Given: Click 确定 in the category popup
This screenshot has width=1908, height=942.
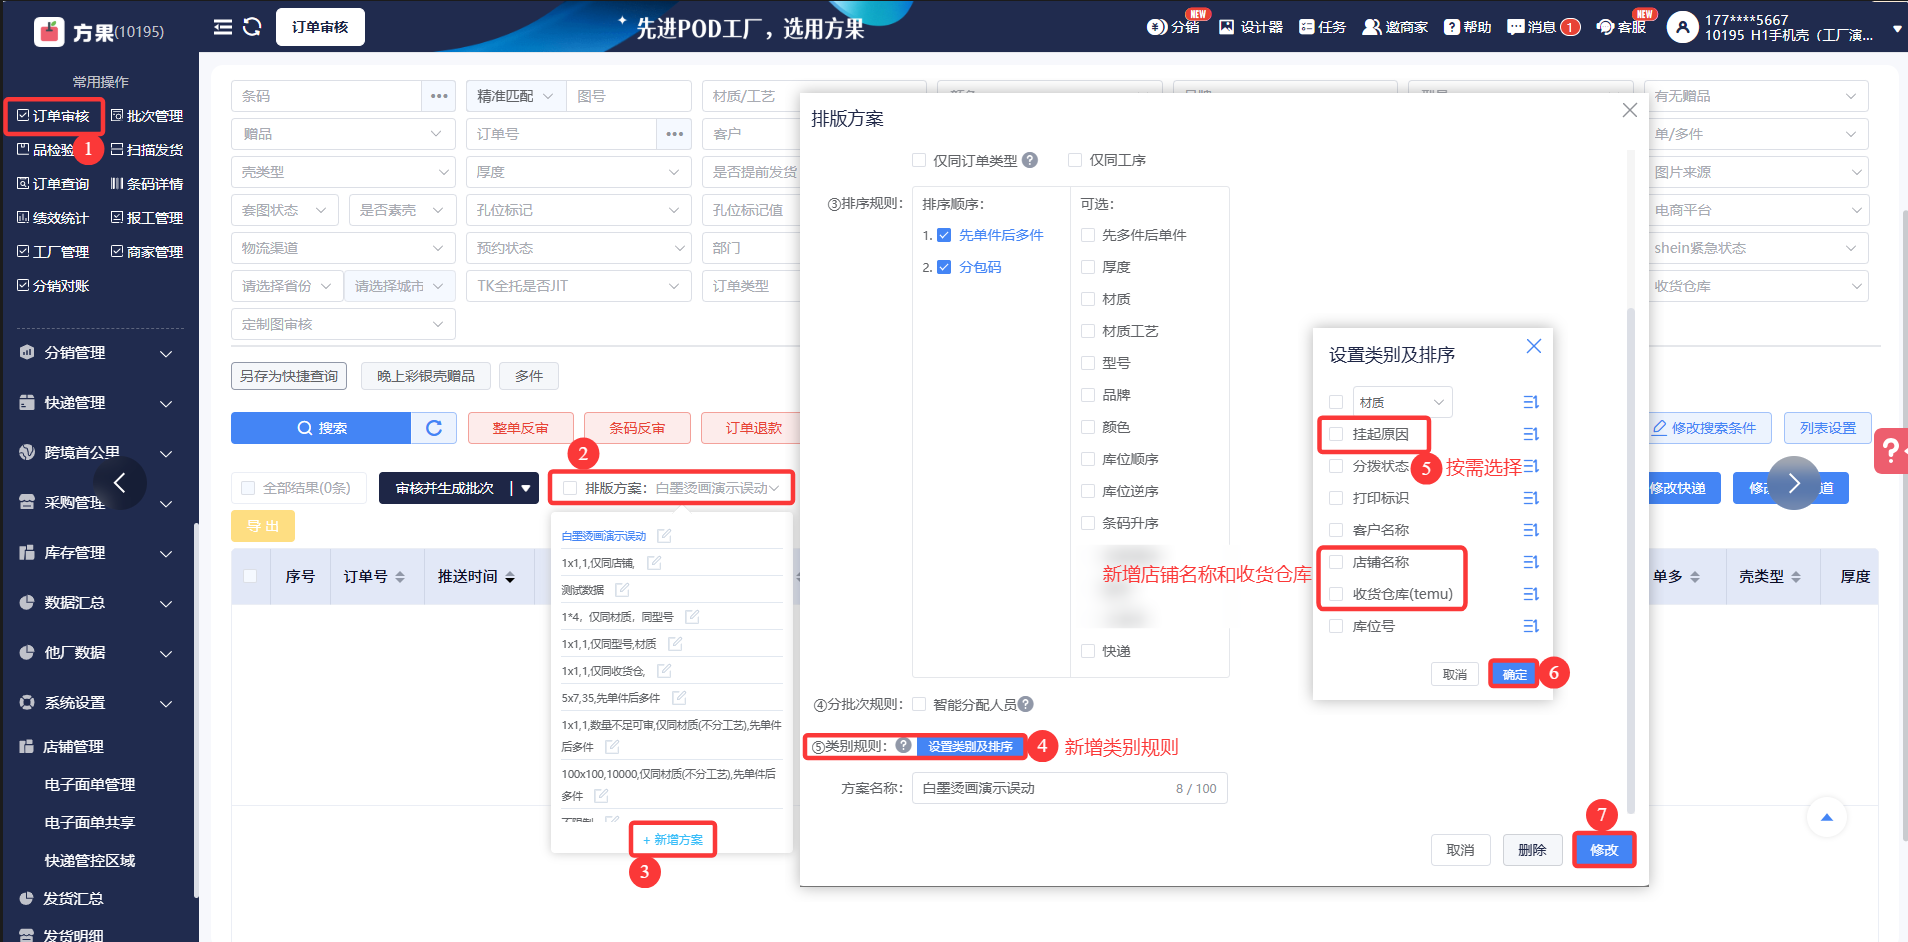Looking at the screenshot, I should [x=1514, y=674].
